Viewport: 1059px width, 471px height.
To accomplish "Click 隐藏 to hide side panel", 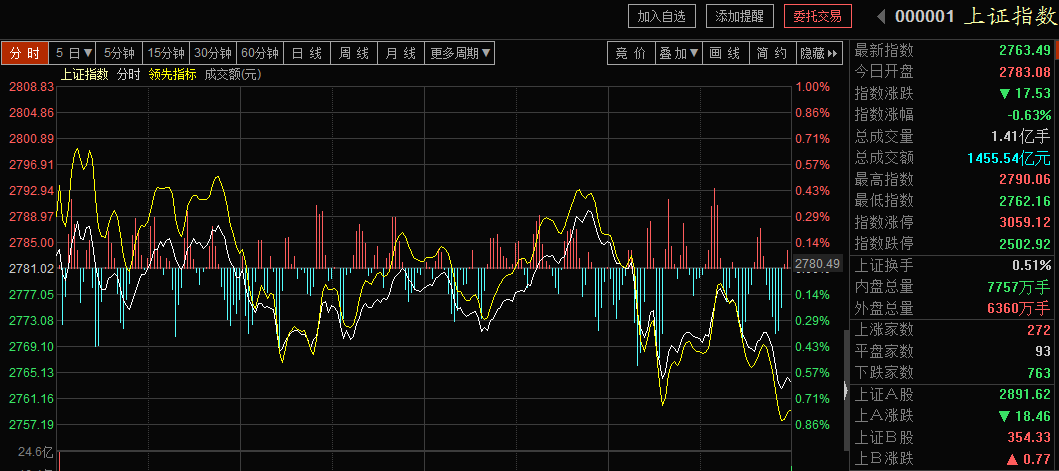I will pyautogui.click(x=820, y=53).
